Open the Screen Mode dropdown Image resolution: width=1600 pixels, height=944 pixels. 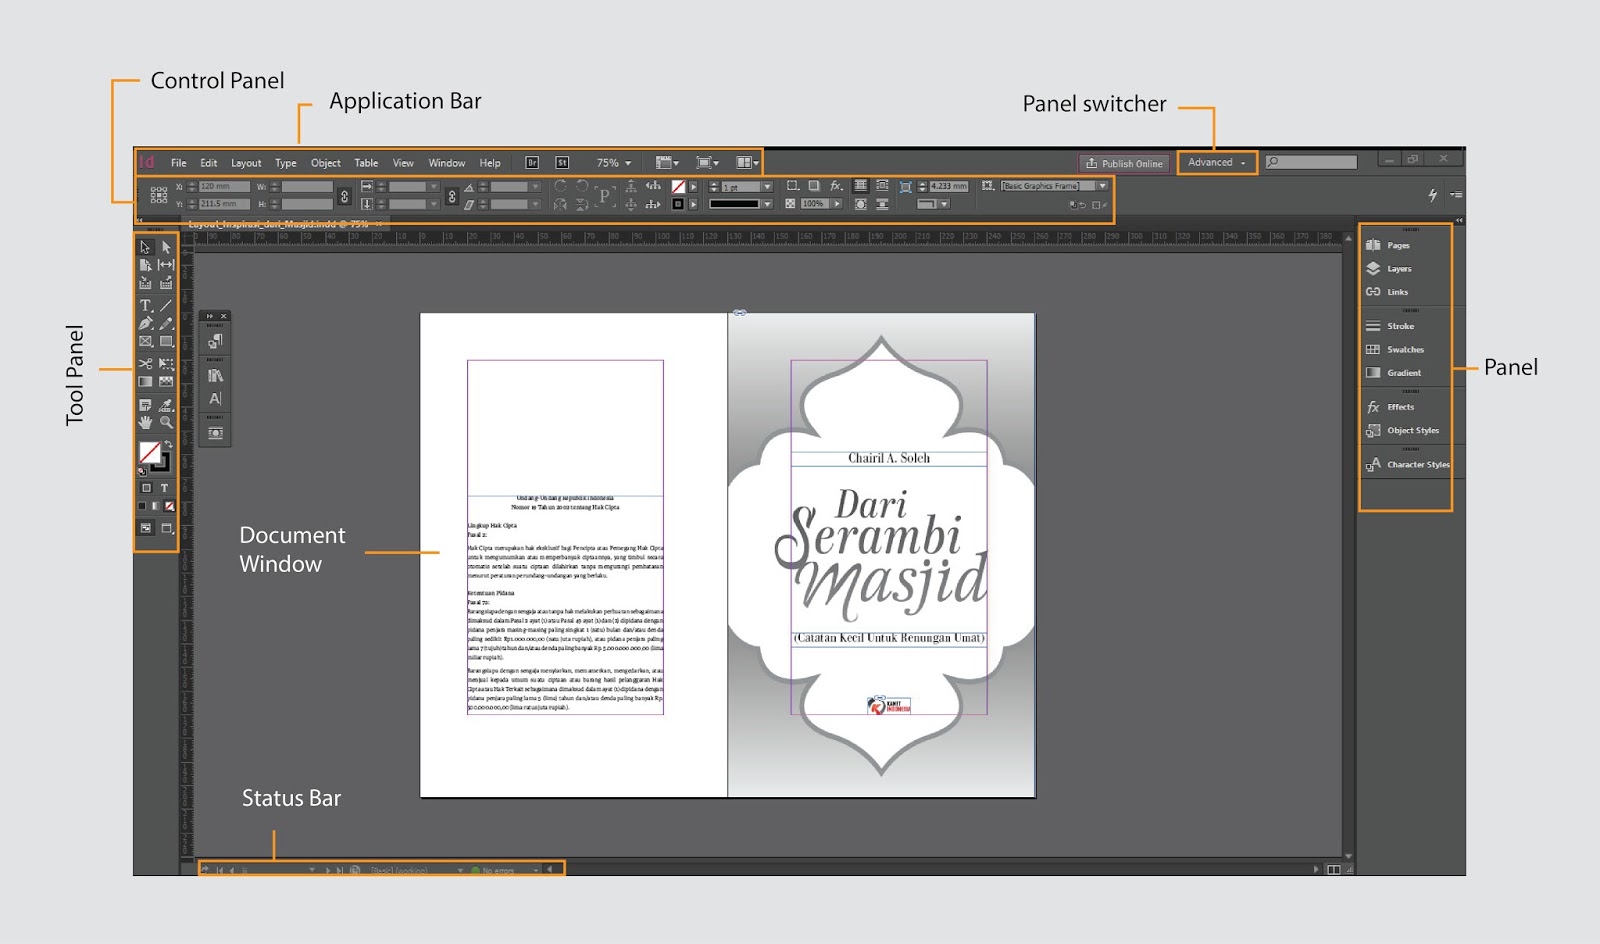point(708,163)
